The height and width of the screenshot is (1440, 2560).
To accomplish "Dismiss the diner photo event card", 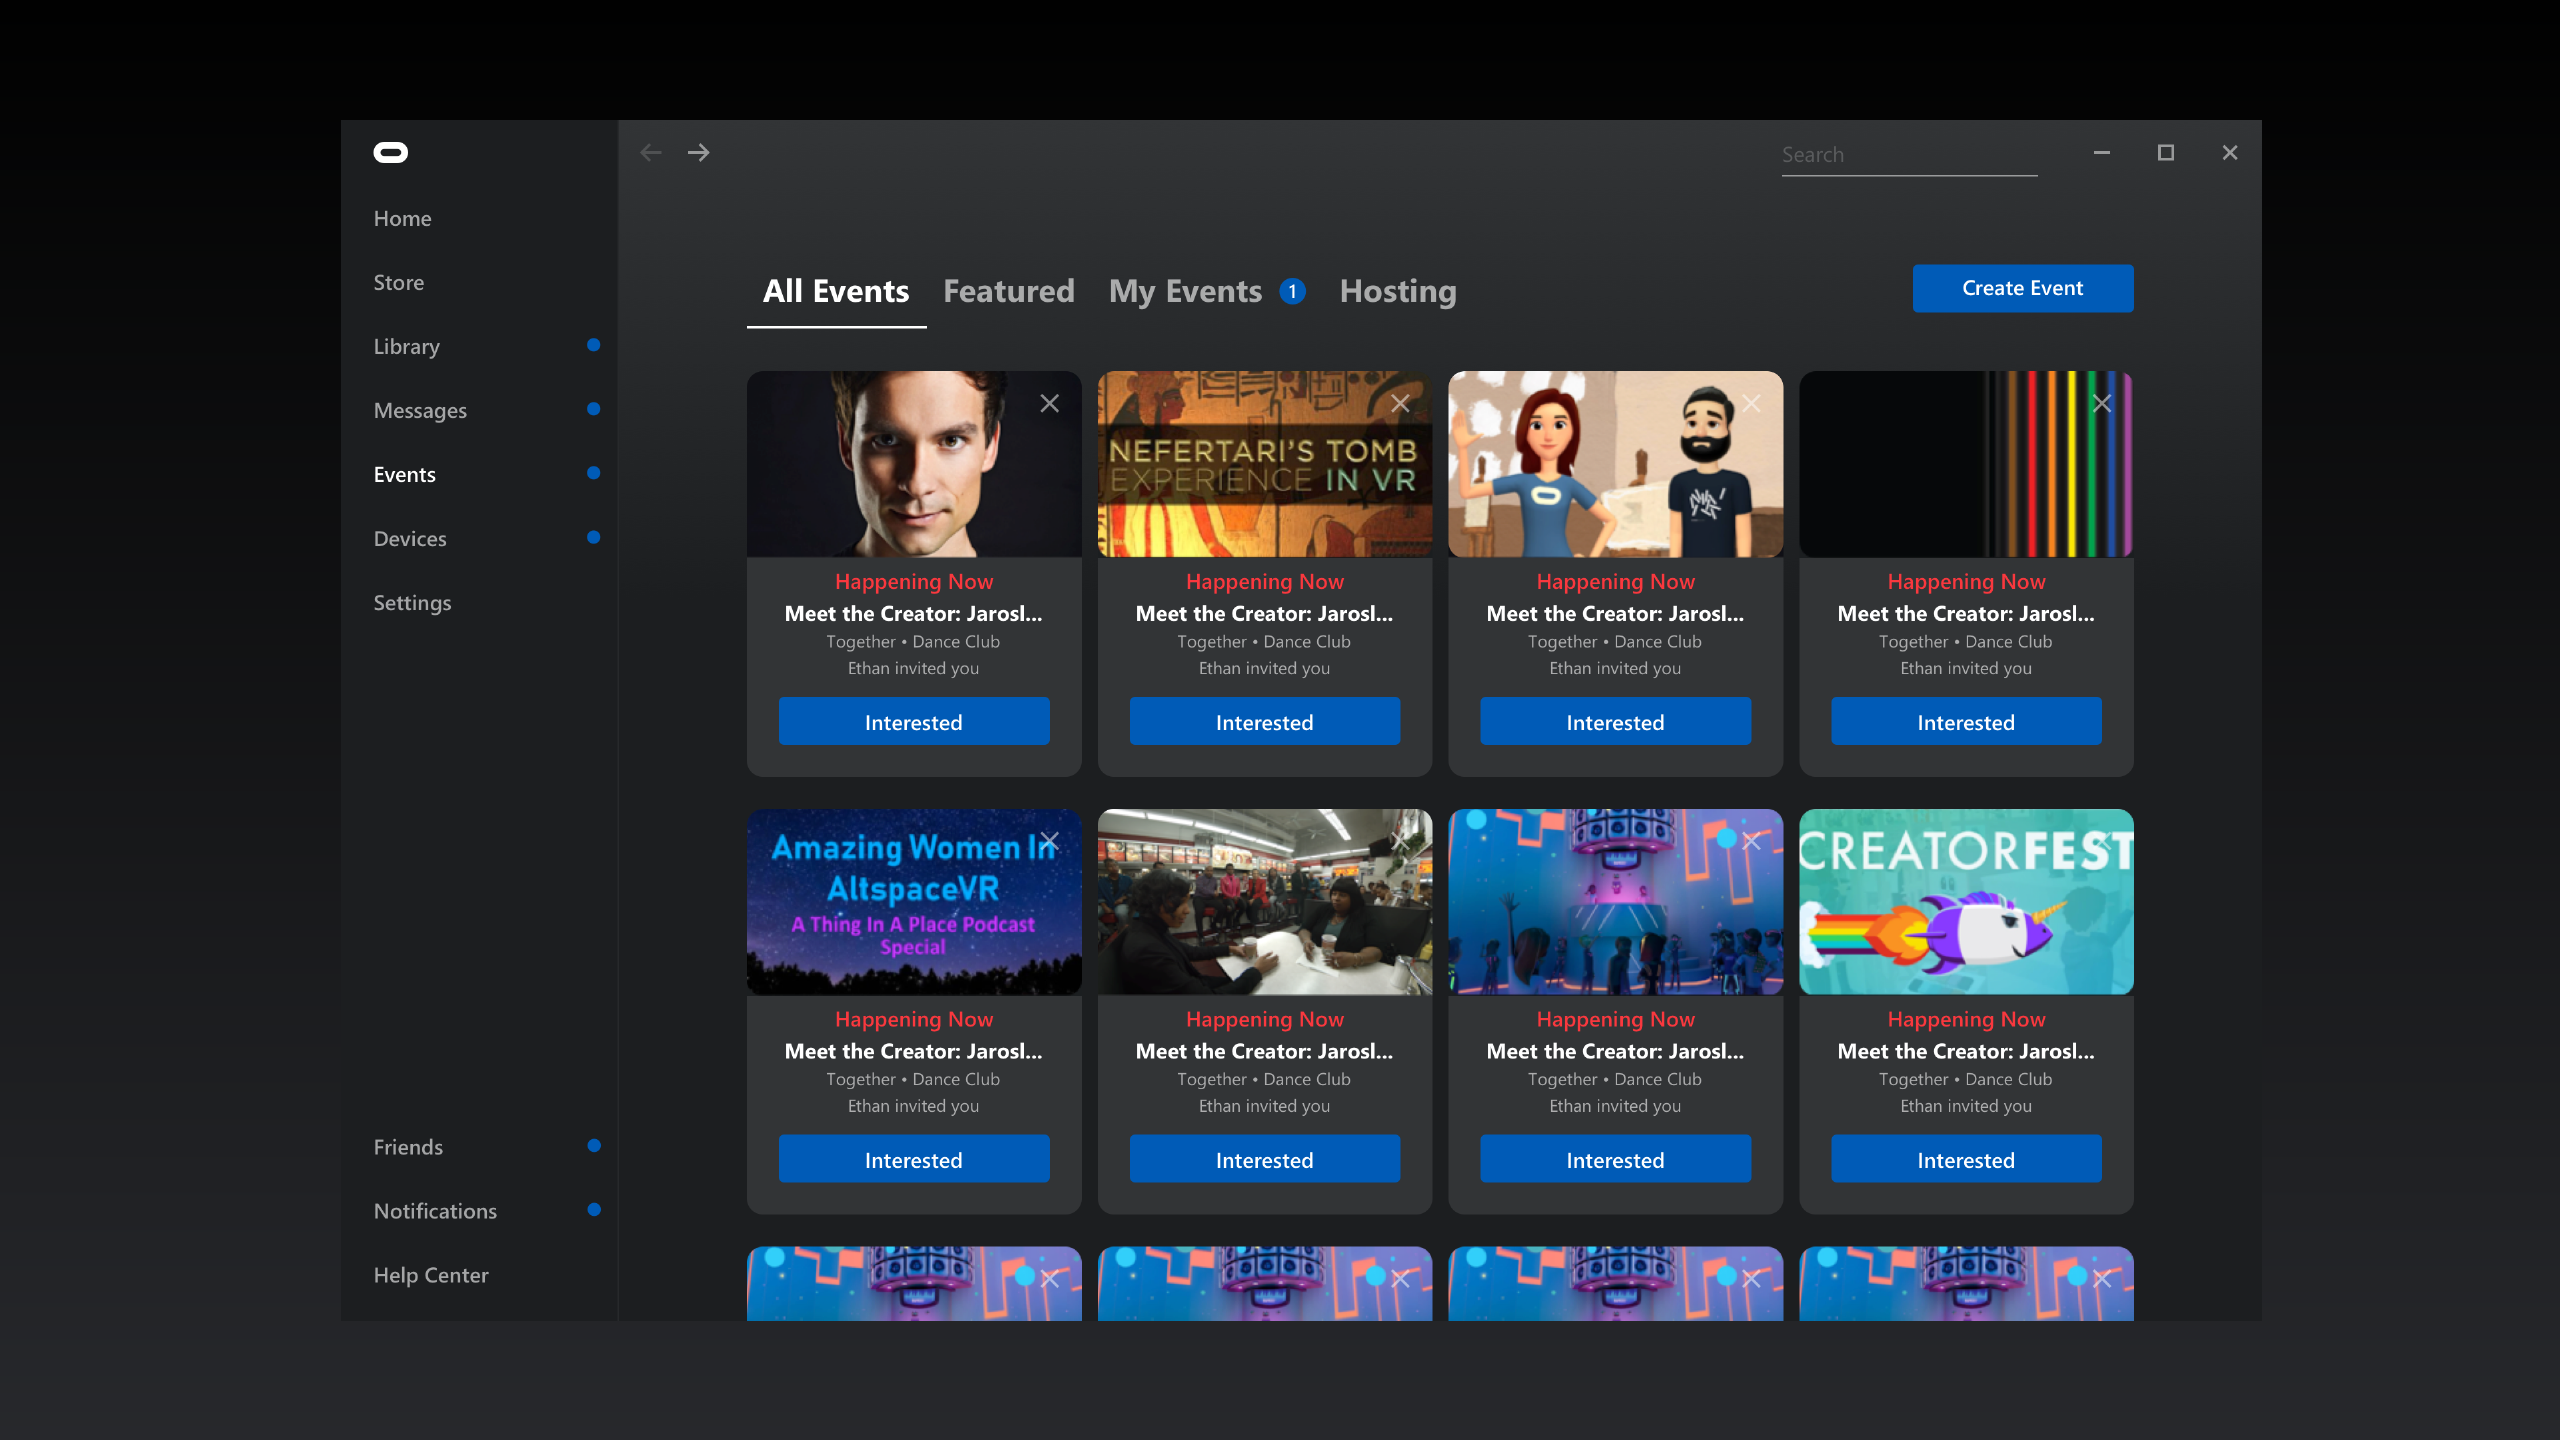I will tap(1400, 841).
